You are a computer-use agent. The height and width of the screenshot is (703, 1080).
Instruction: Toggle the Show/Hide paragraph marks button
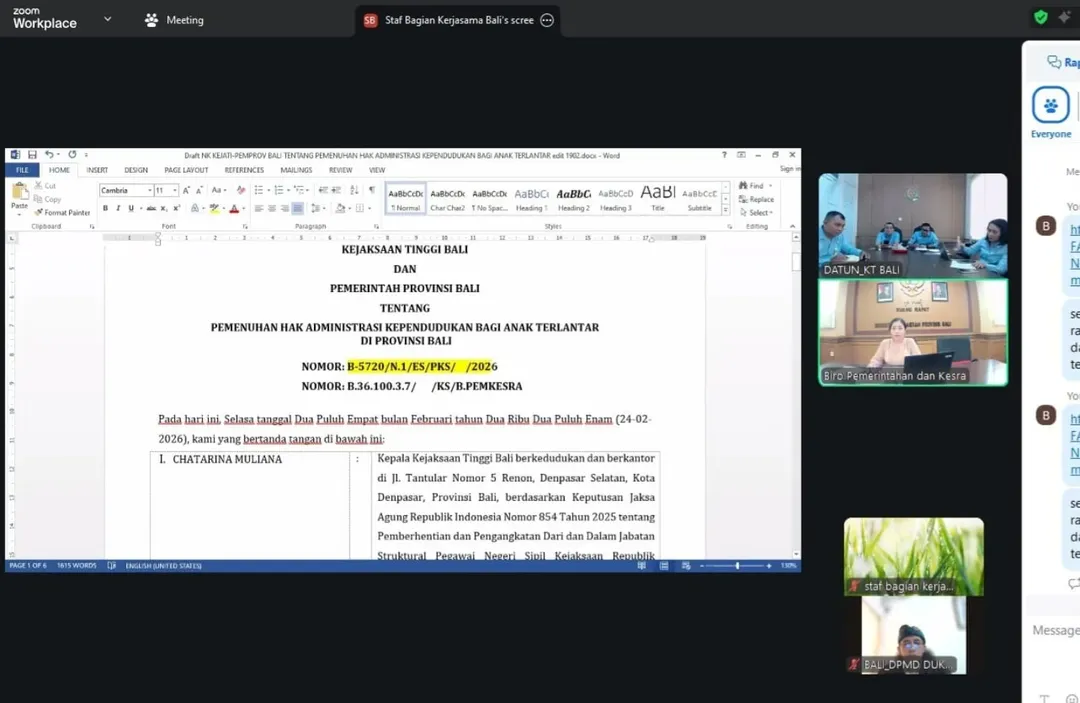[x=372, y=190]
